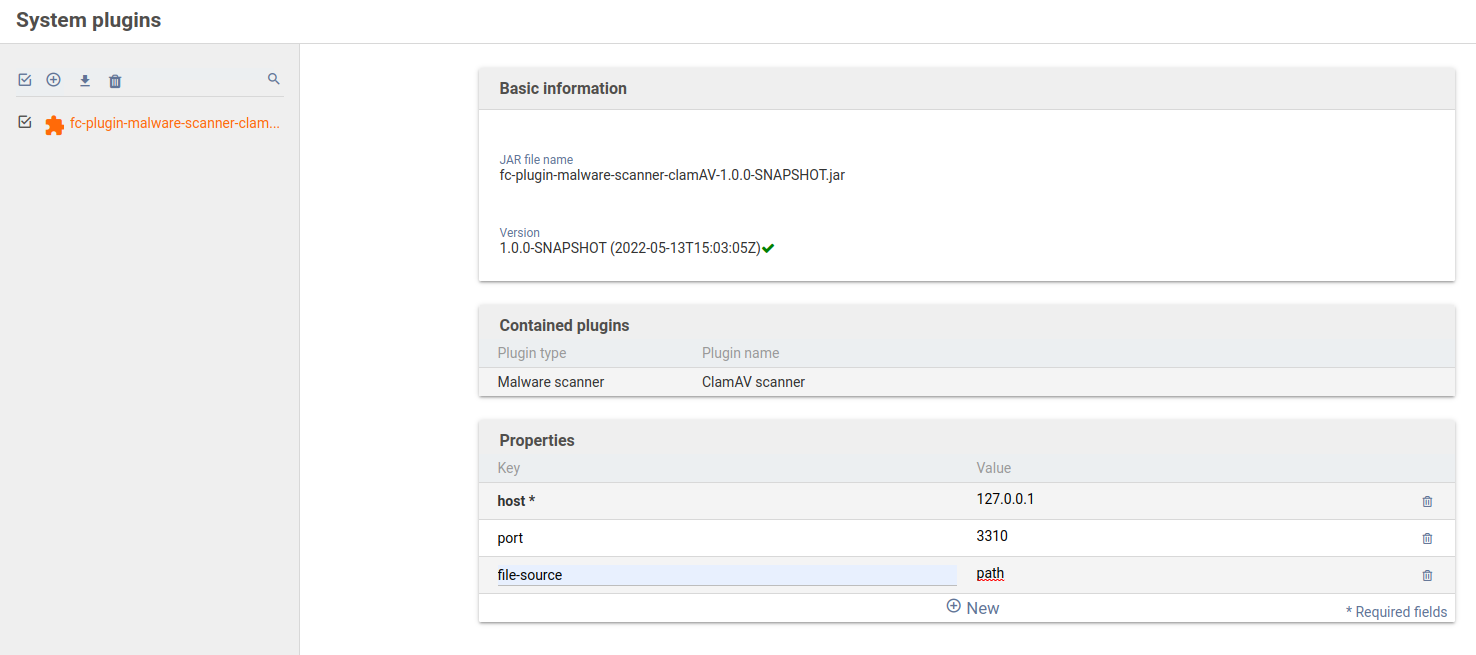Click the Malware scanner plugin row
This screenshot has width=1476, height=655.
551,382
